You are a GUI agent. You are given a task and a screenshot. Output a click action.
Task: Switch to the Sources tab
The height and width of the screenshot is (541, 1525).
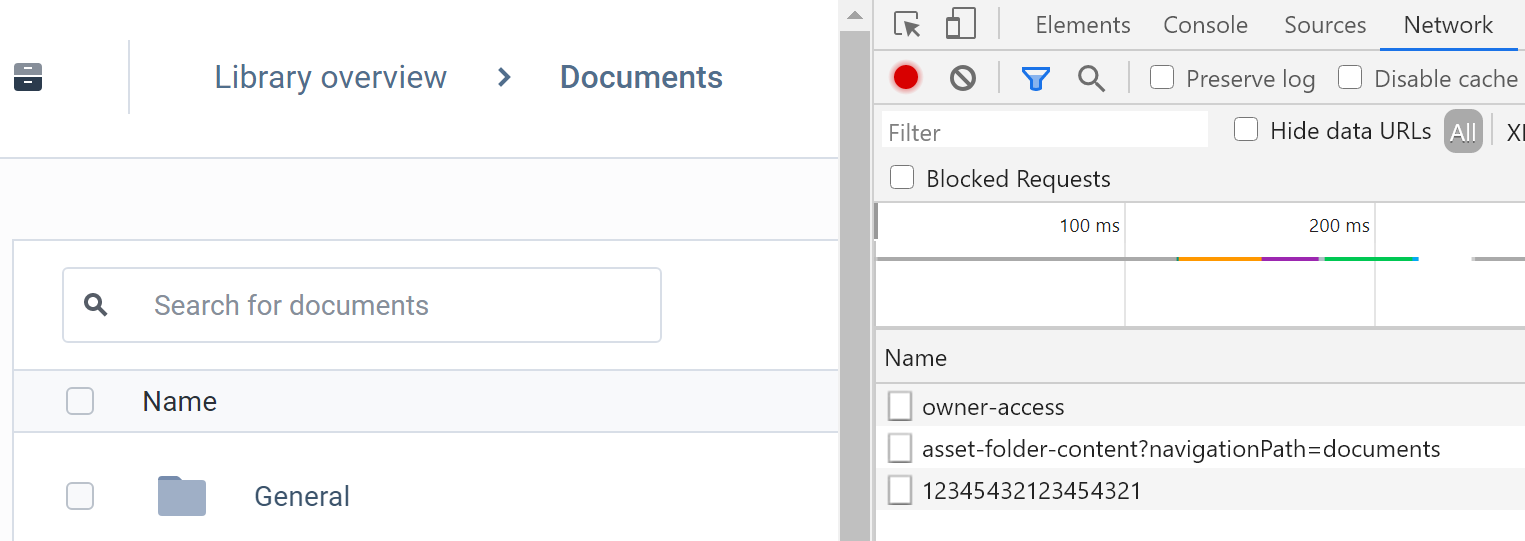pyautogui.click(x=1325, y=25)
